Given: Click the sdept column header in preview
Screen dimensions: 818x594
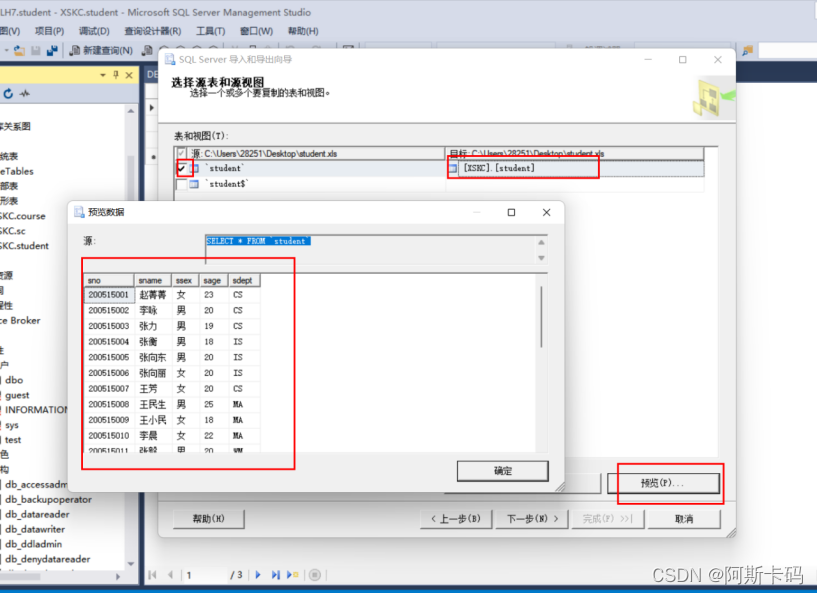Looking at the screenshot, I should [x=244, y=281].
